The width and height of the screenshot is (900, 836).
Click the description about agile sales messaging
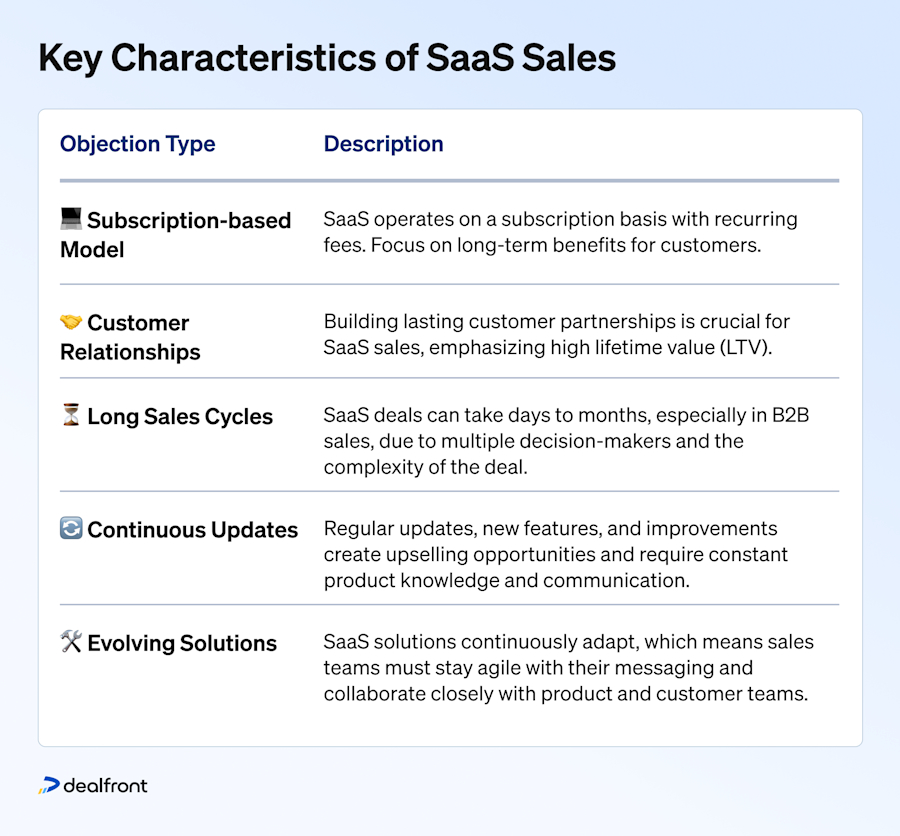coord(568,668)
